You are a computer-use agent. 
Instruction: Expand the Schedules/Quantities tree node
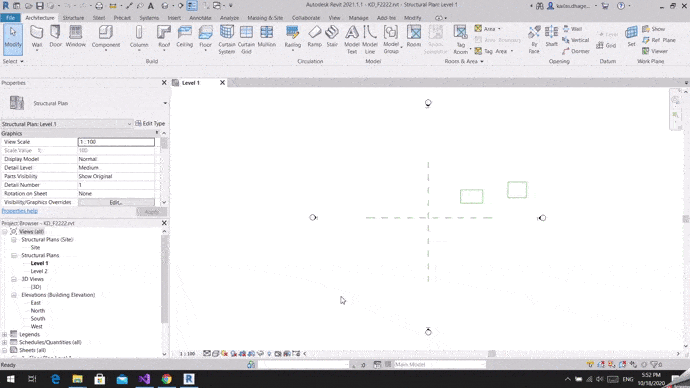[4, 342]
